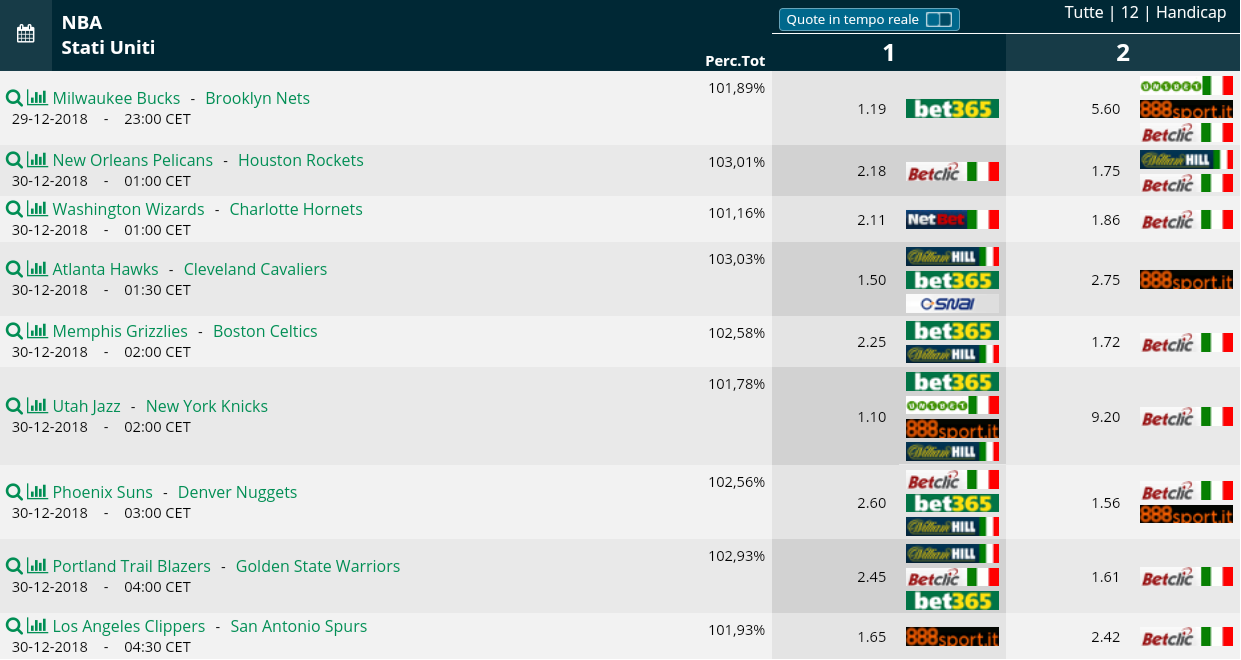Viewport: 1241px width, 660px height.
Task: Open stats chart icon for New Orleans Pelicans
Action: pyautogui.click(x=37, y=160)
